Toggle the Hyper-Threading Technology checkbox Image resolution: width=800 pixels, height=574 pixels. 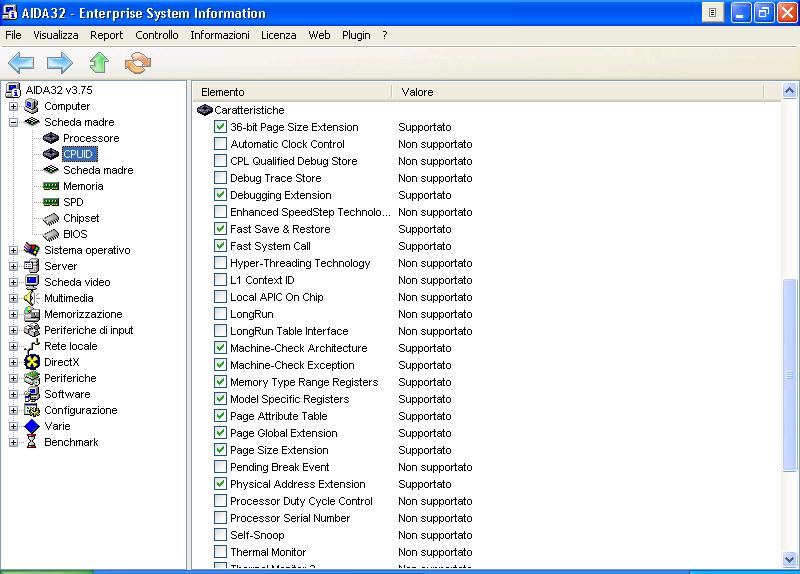point(220,263)
